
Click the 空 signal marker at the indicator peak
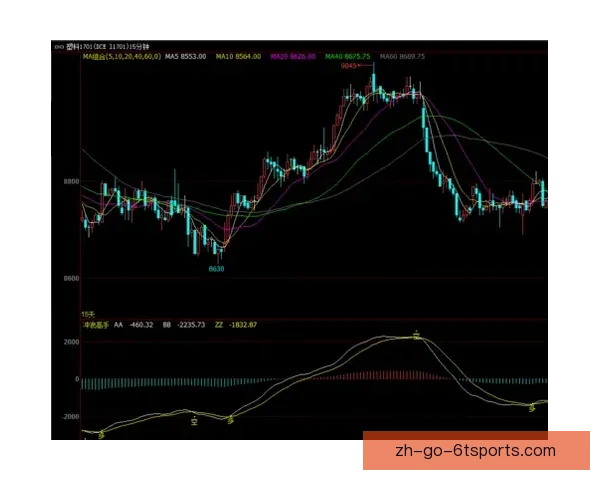417,335
